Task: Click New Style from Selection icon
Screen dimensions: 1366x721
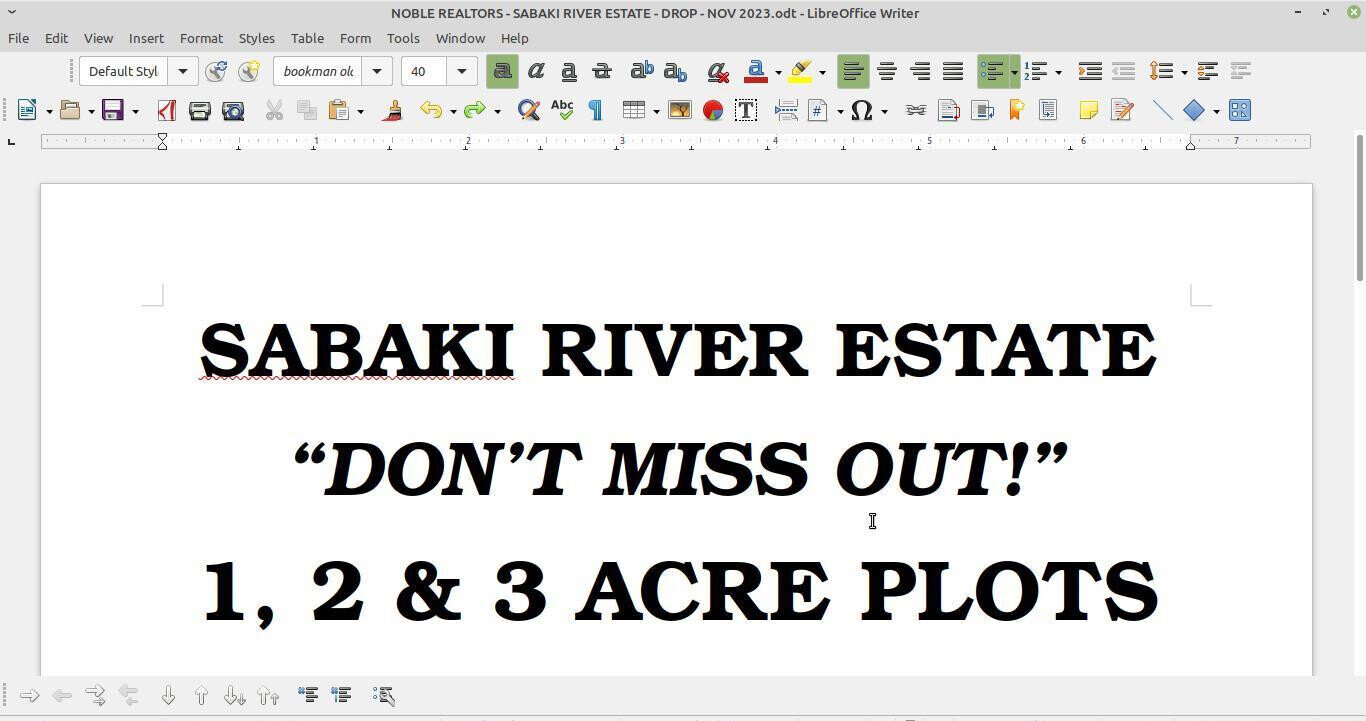Action: pyautogui.click(x=249, y=71)
